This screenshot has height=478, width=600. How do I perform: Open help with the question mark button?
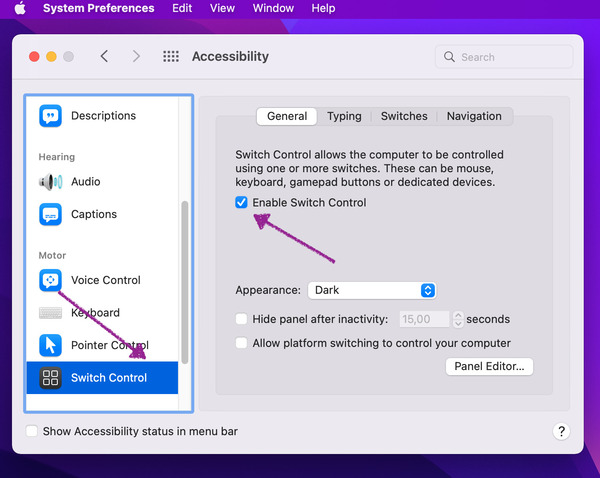(x=561, y=431)
